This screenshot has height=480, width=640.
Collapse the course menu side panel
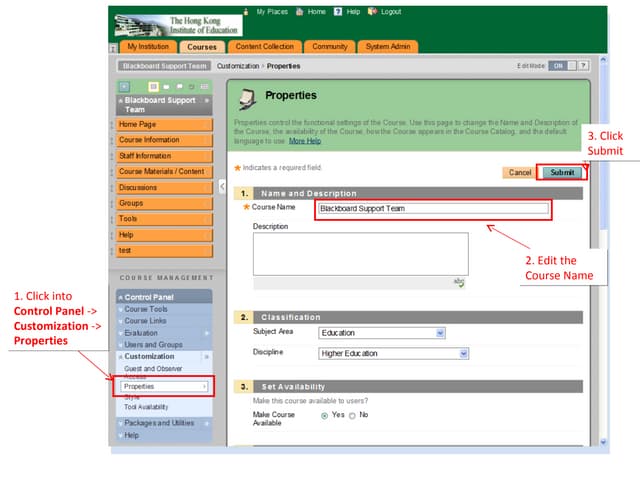click(x=222, y=187)
